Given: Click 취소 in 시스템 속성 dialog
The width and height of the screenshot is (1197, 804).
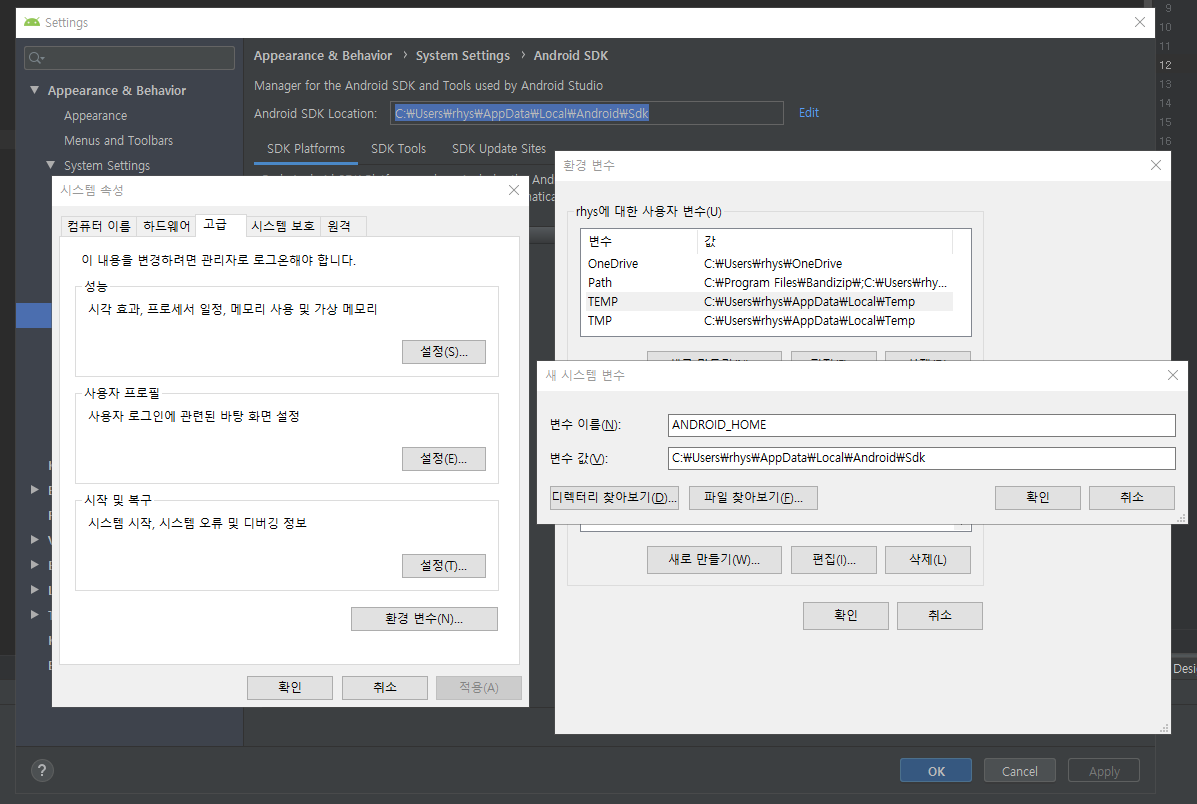Looking at the screenshot, I should point(385,688).
